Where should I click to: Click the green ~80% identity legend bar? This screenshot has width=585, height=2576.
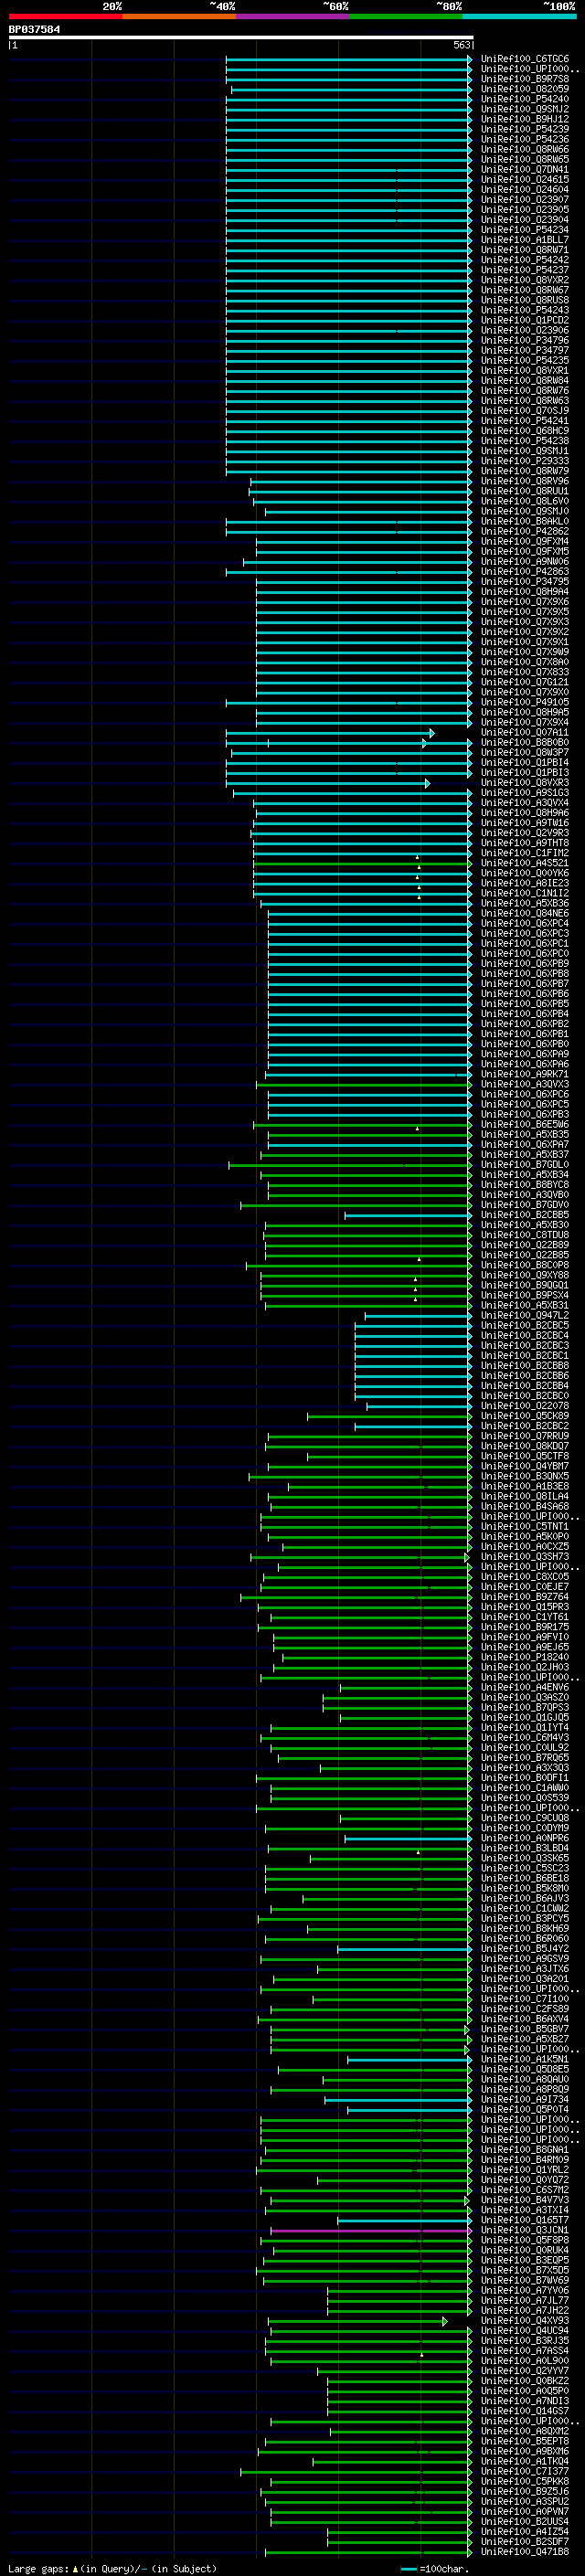pyautogui.click(x=406, y=16)
